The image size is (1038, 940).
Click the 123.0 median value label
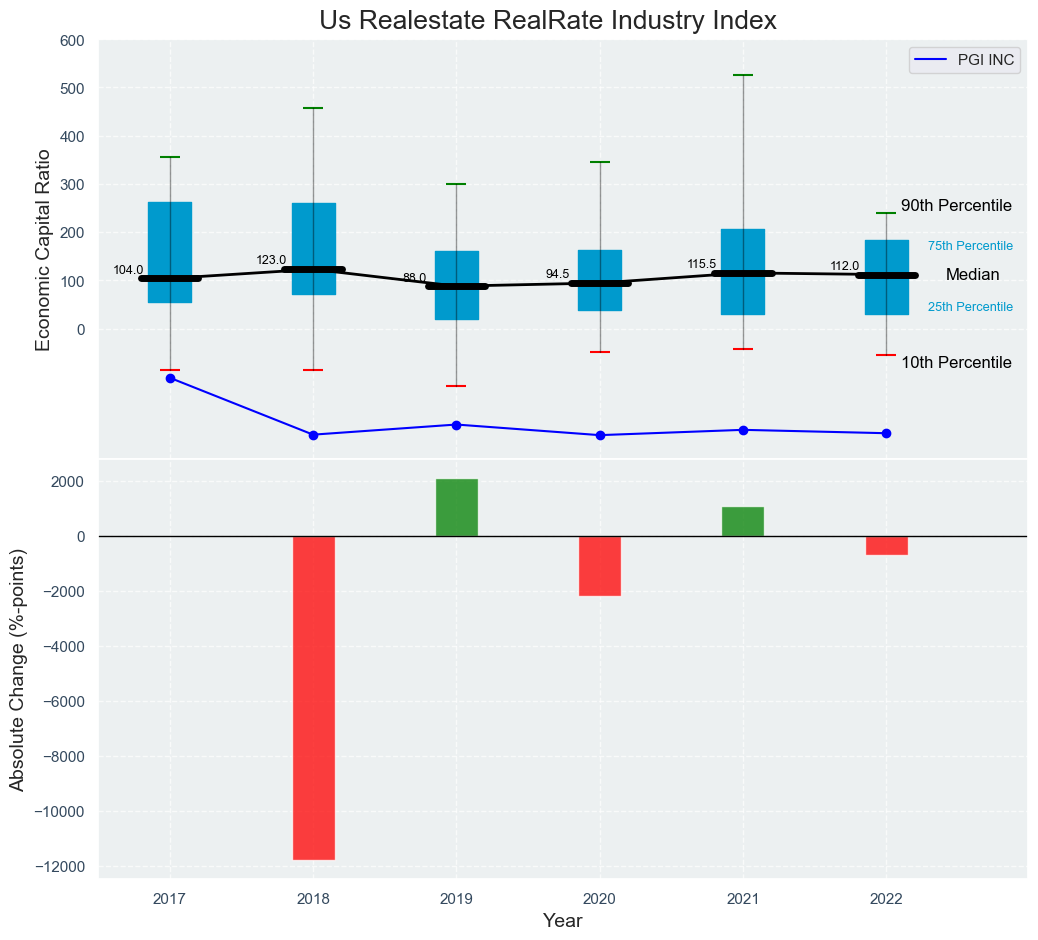(271, 260)
